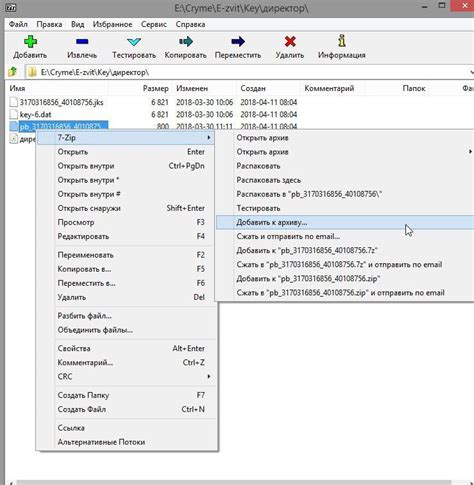The image size is (474, 485).
Task: Click the Информация toolbar icon
Action: click(x=342, y=41)
